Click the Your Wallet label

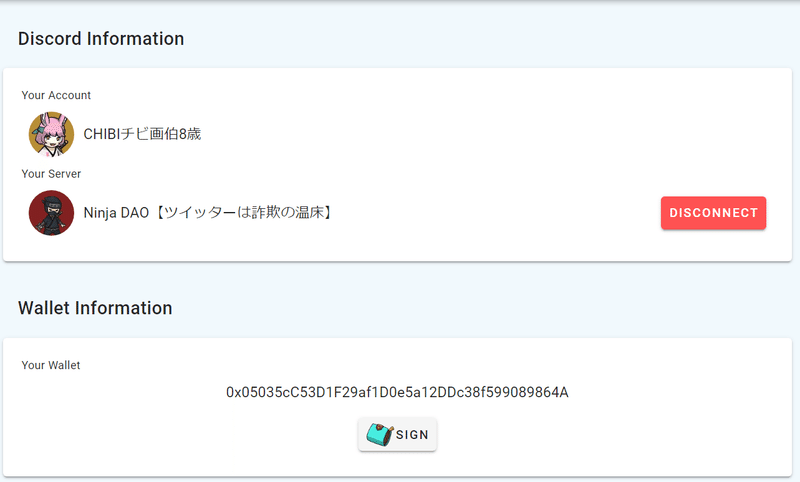coord(51,365)
